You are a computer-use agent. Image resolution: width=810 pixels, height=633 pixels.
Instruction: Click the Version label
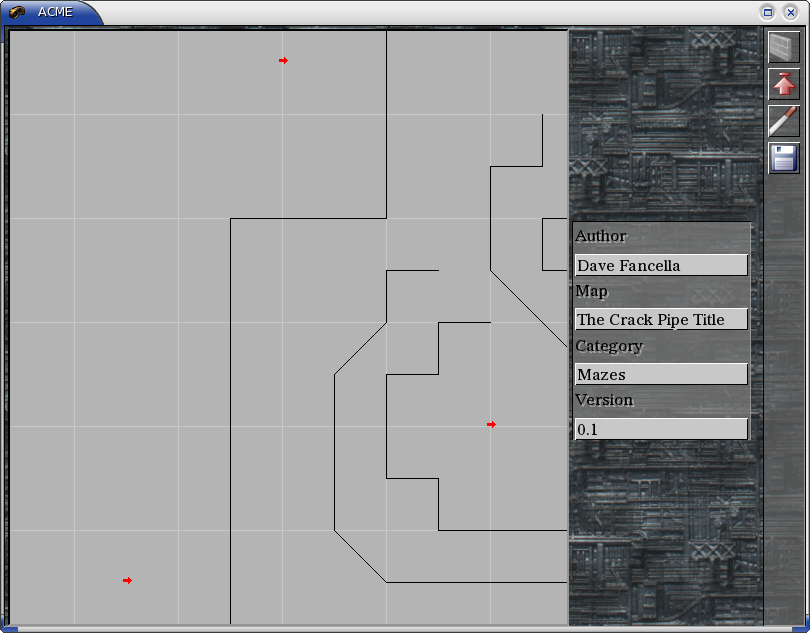click(x=604, y=400)
